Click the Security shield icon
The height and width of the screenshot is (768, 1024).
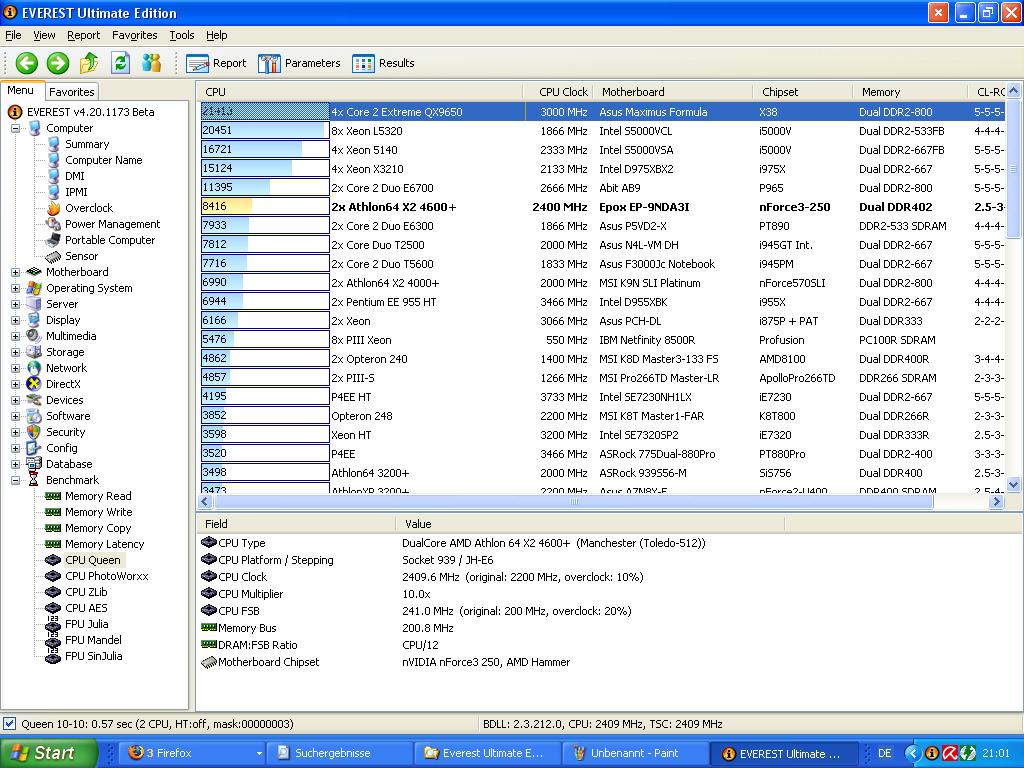click(x=34, y=432)
